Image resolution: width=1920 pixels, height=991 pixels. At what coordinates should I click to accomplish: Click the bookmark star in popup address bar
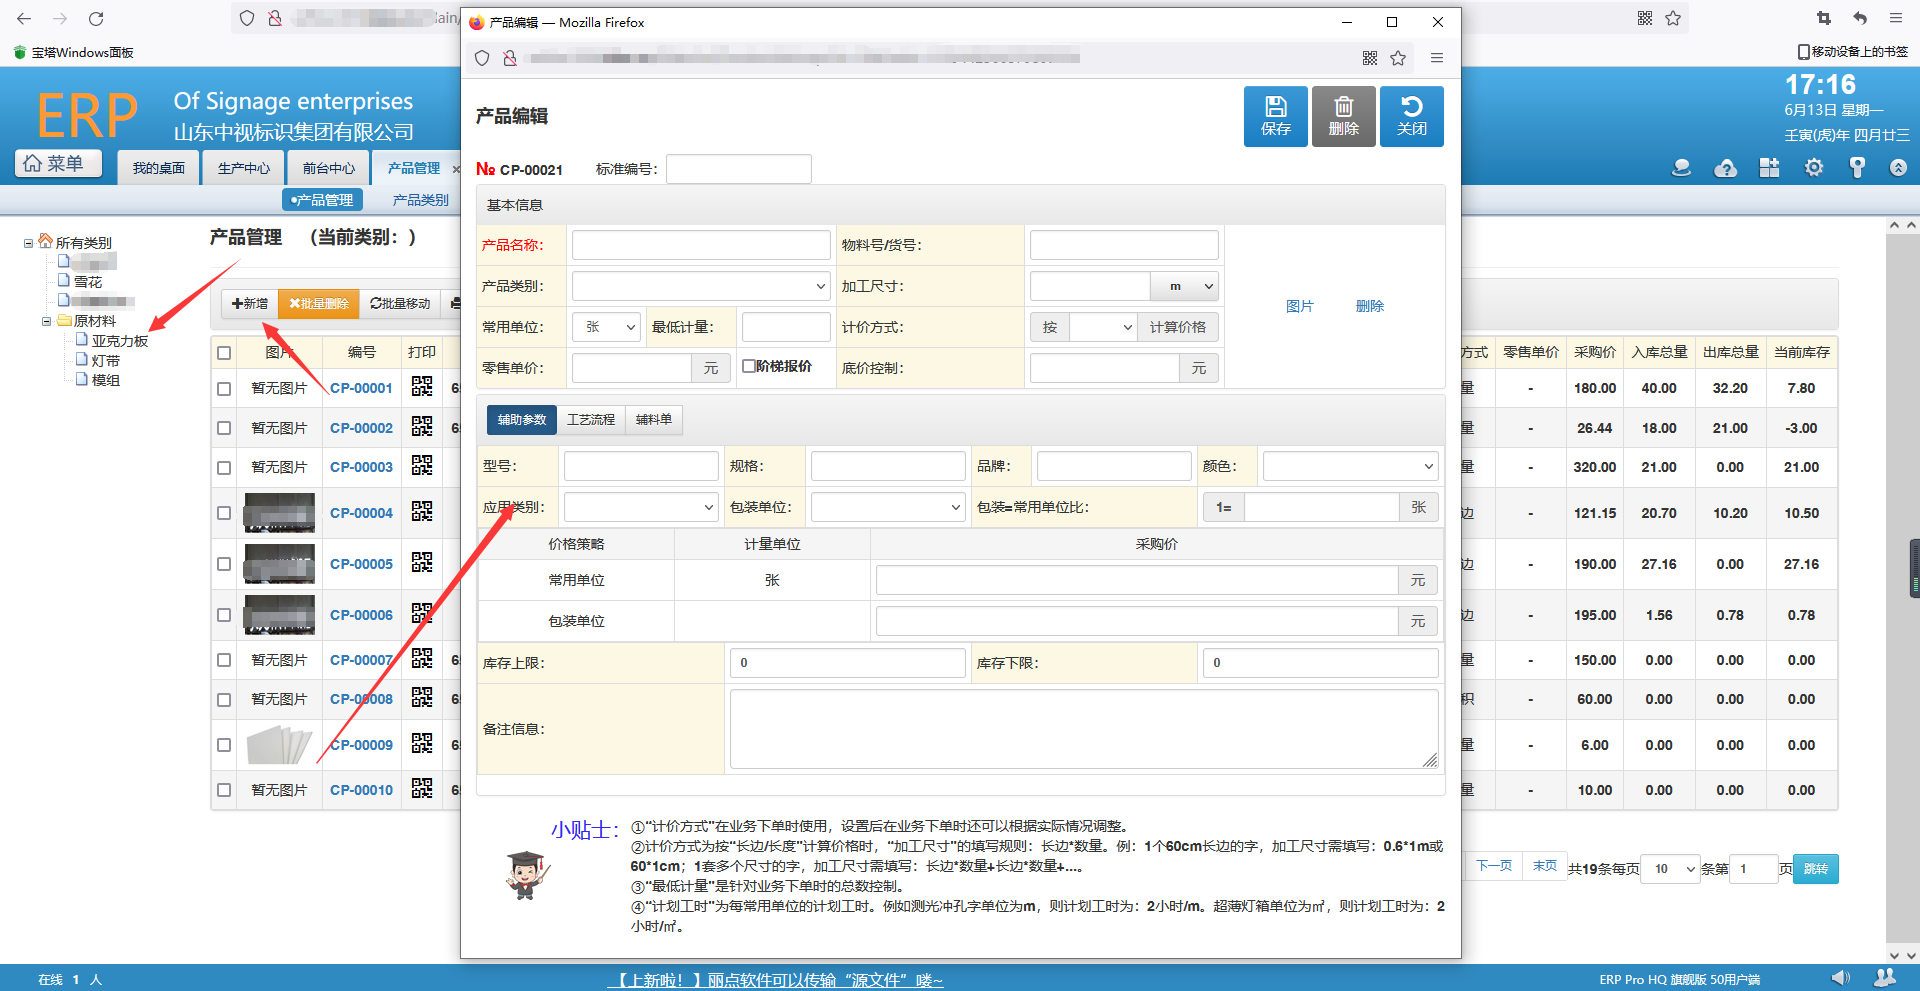(x=1398, y=58)
